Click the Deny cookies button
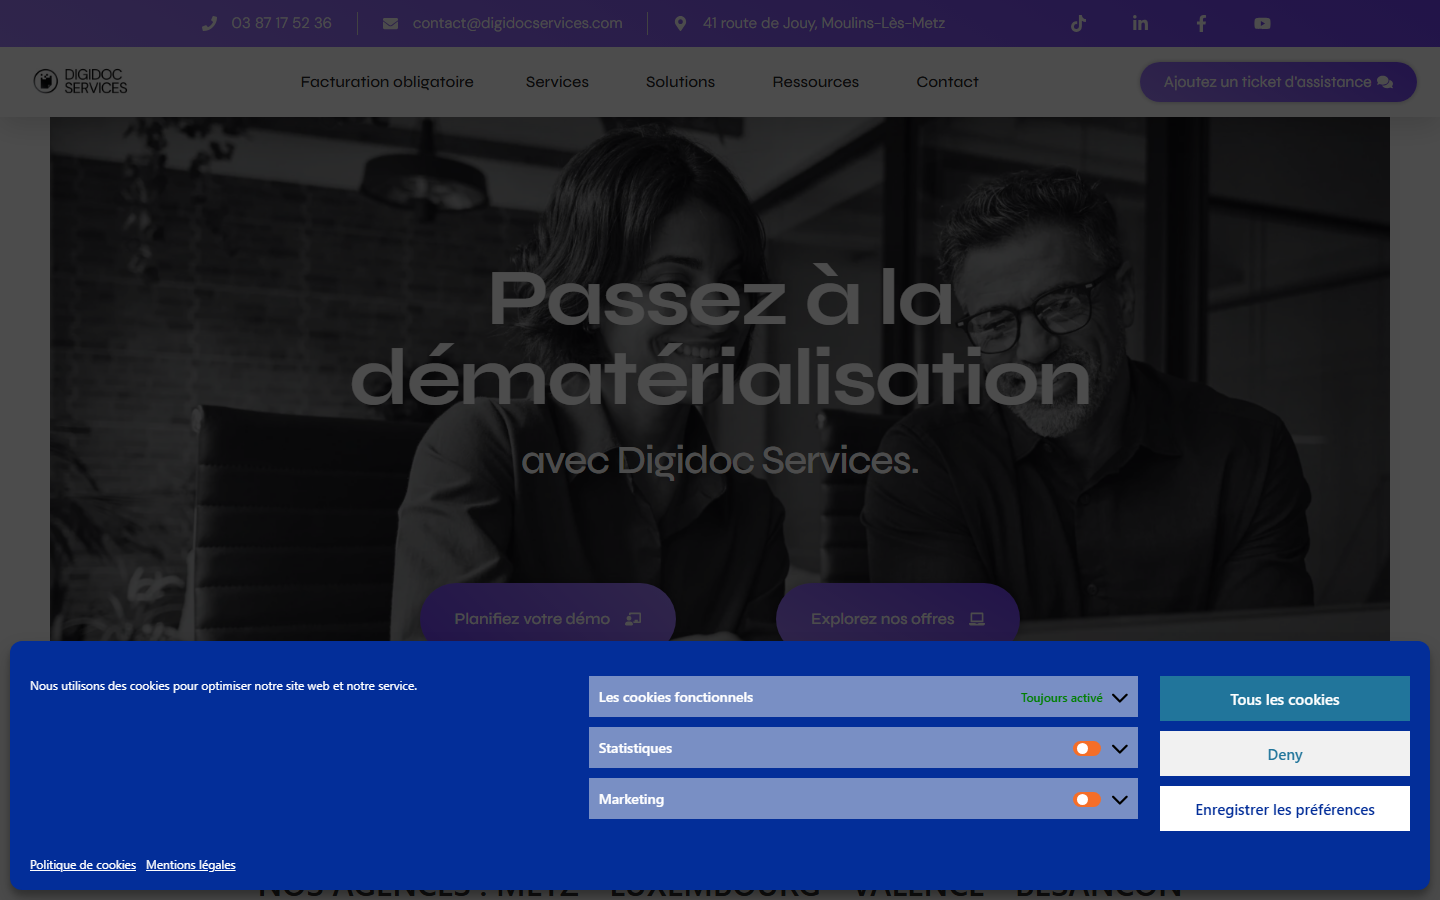Screen dimensions: 1440x900 pos(1285,754)
